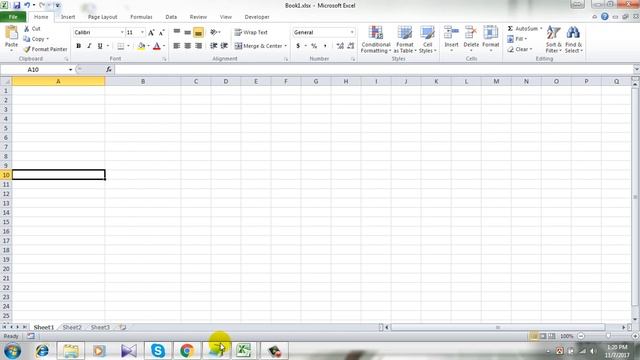The height and width of the screenshot is (360, 640).
Task: Open the Fill options
Action: point(517,39)
